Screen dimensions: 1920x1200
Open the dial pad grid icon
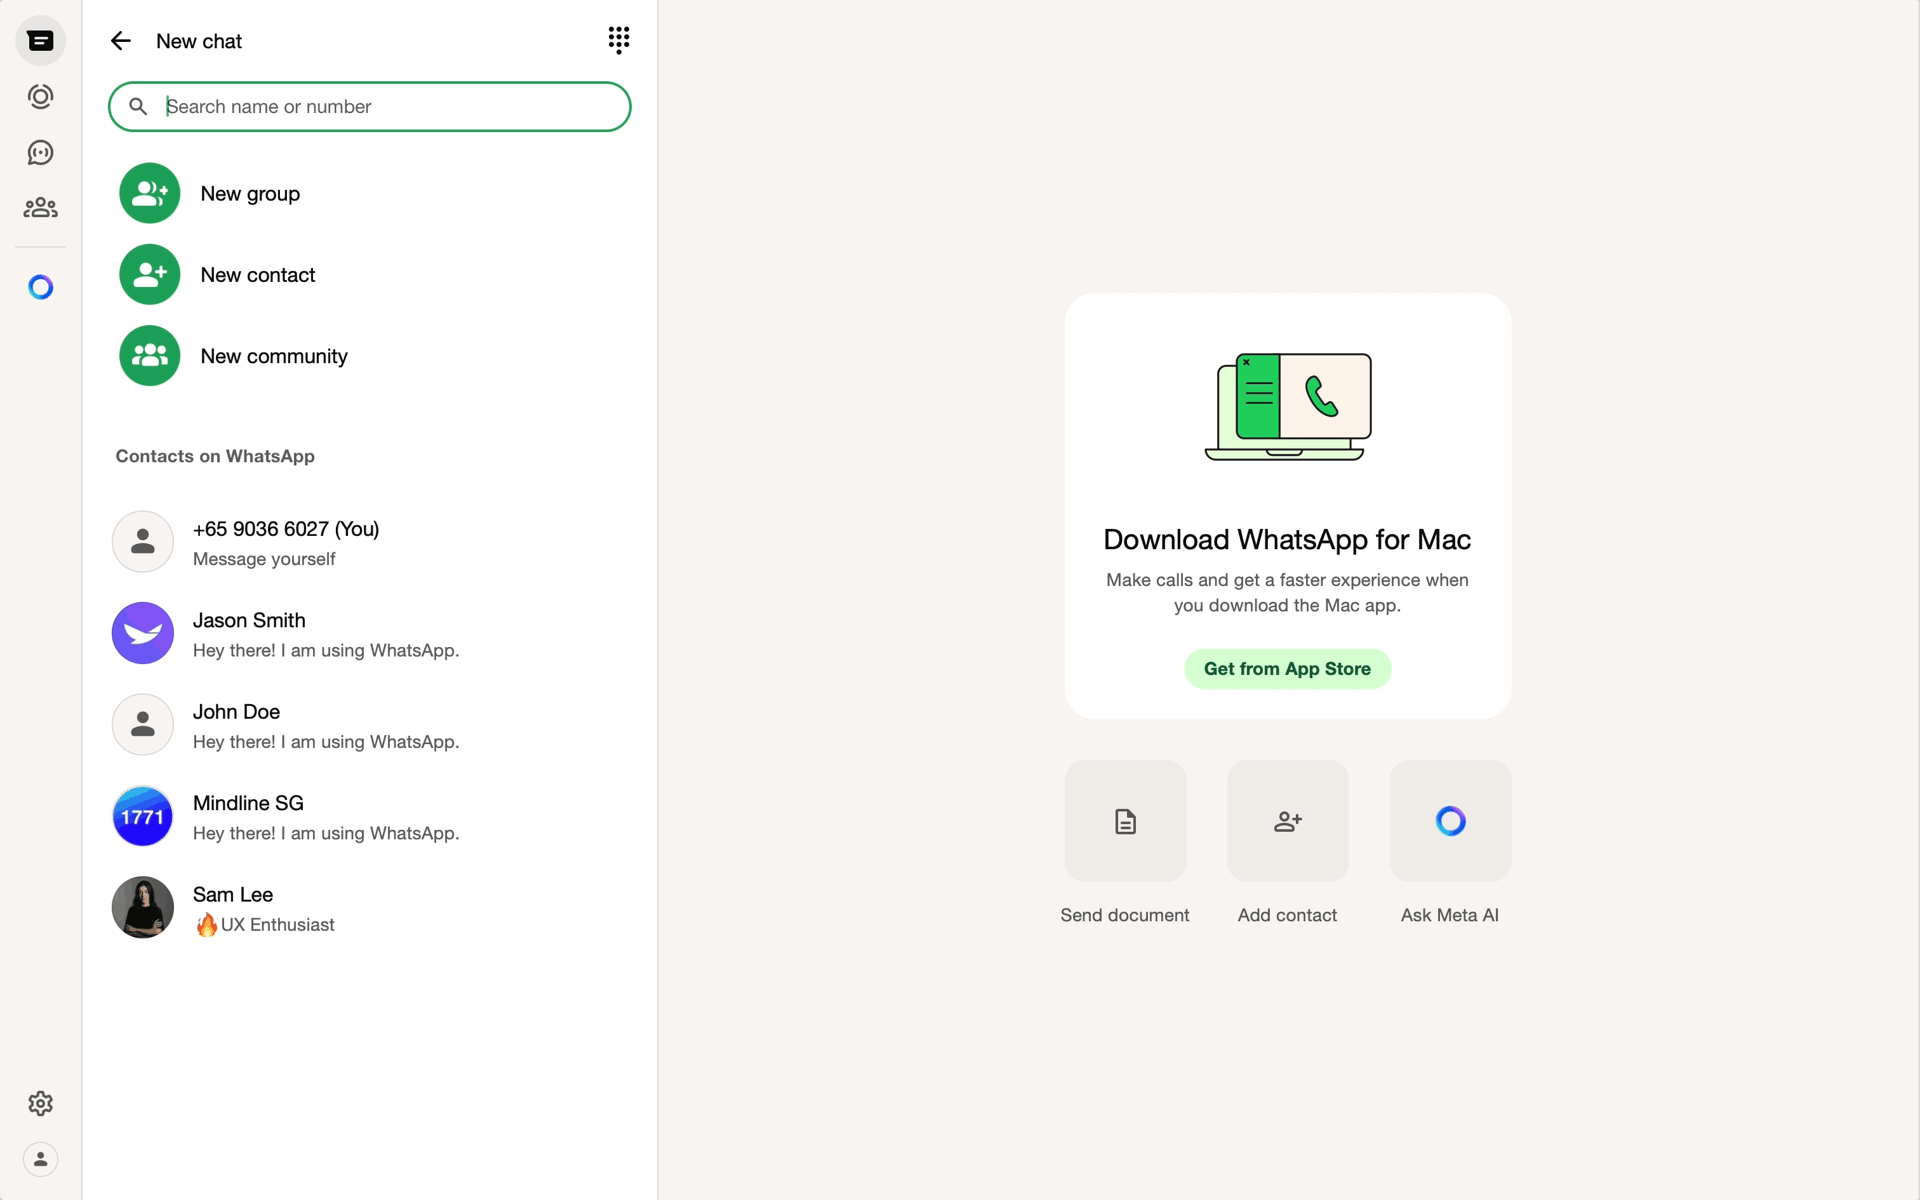[x=619, y=40]
